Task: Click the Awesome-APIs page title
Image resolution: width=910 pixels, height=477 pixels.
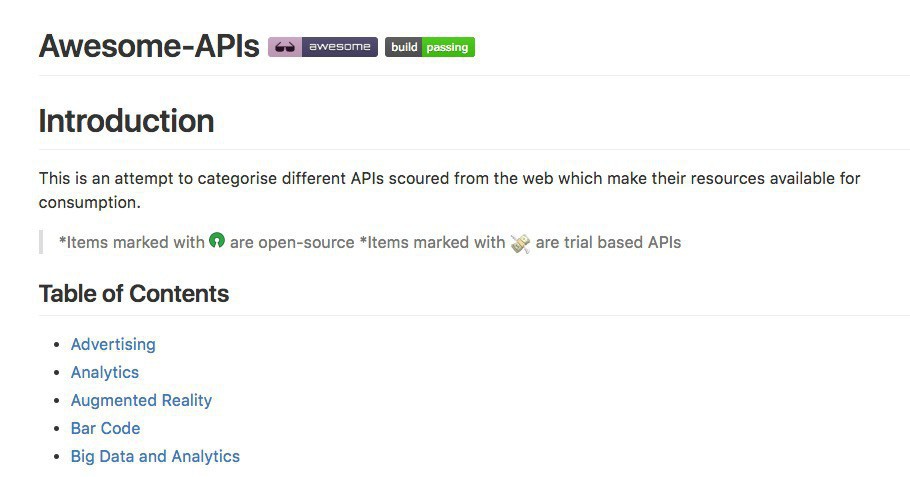Action: click(149, 47)
